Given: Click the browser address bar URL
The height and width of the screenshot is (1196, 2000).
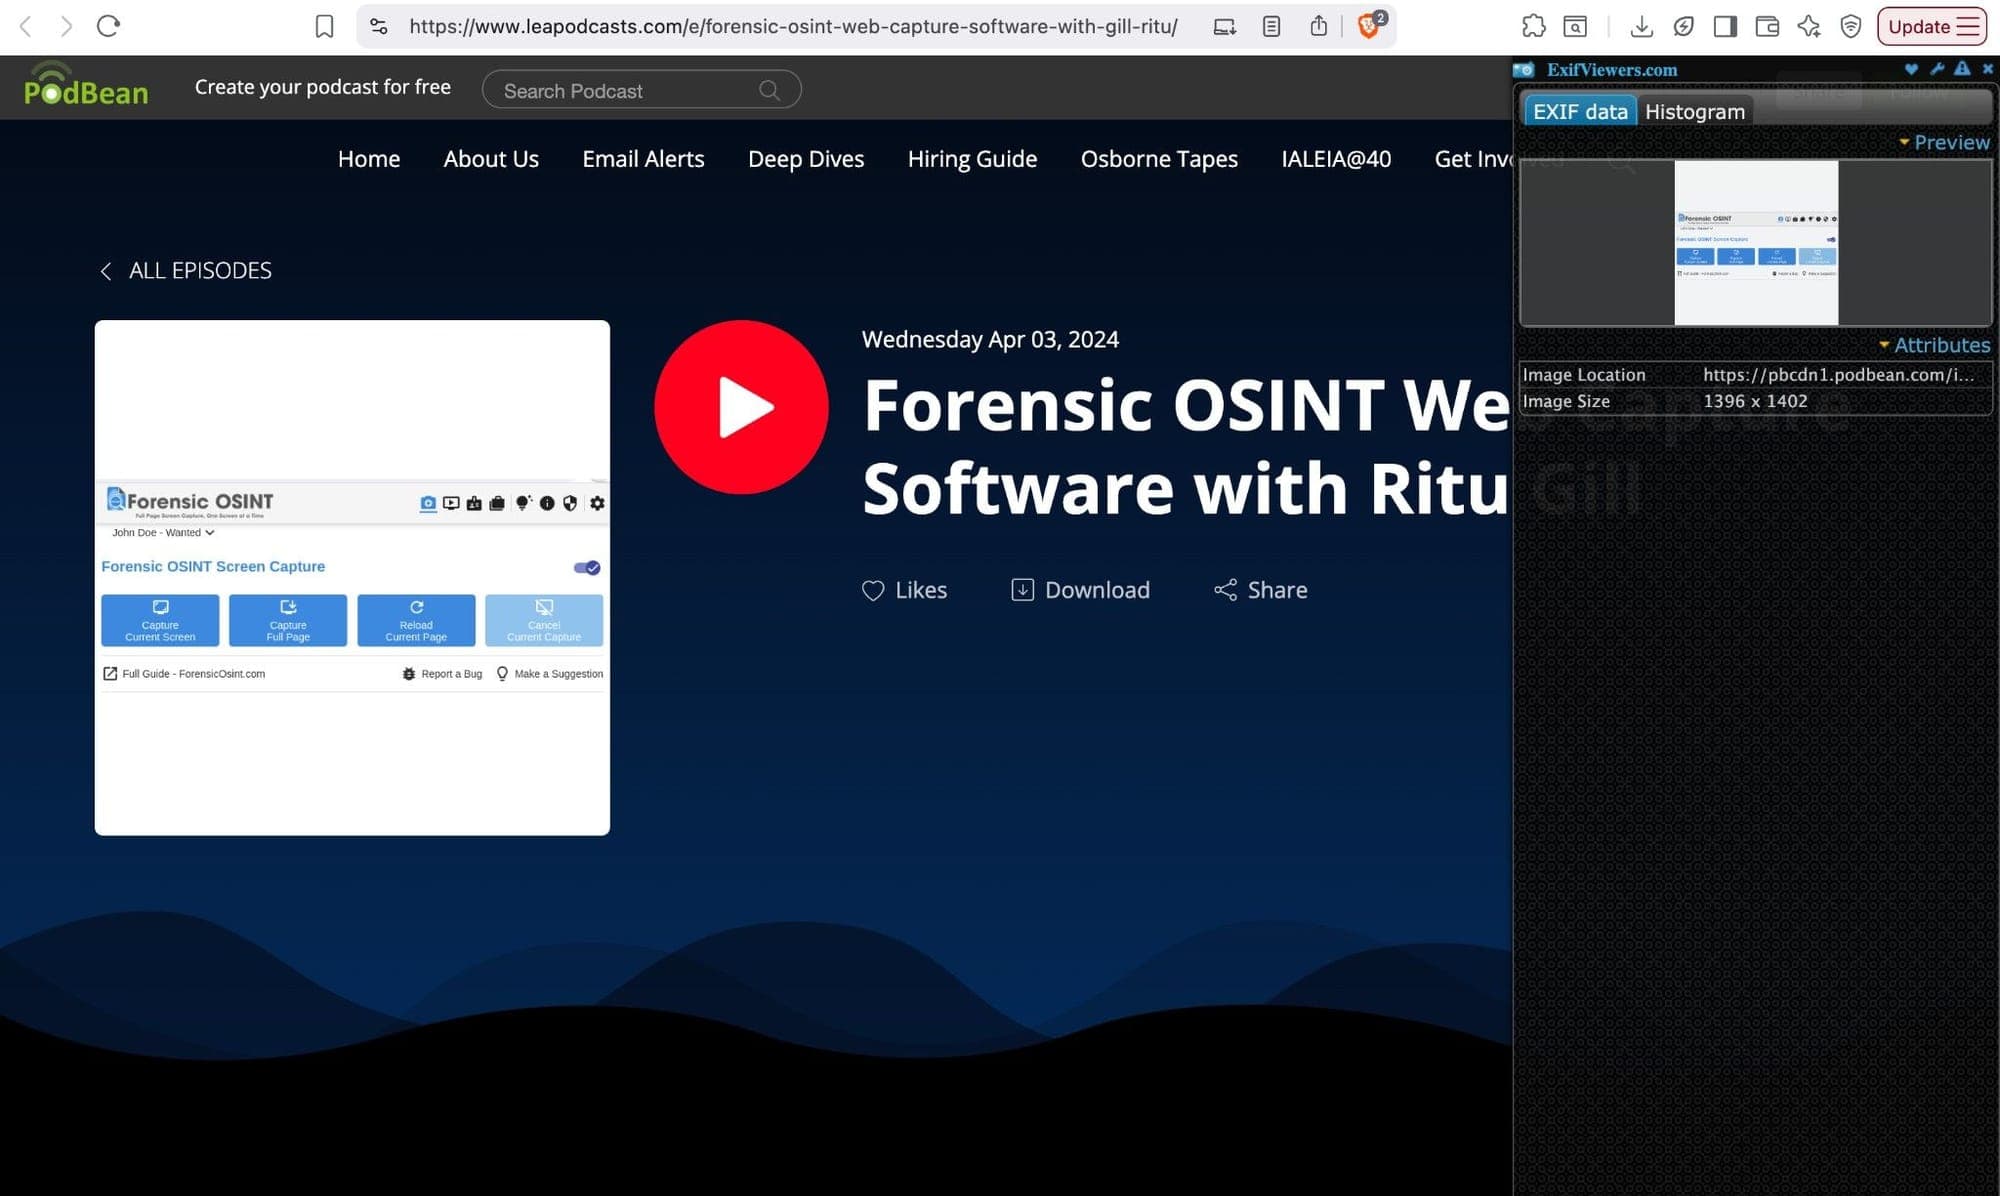Looking at the screenshot, I should point(793,26).
